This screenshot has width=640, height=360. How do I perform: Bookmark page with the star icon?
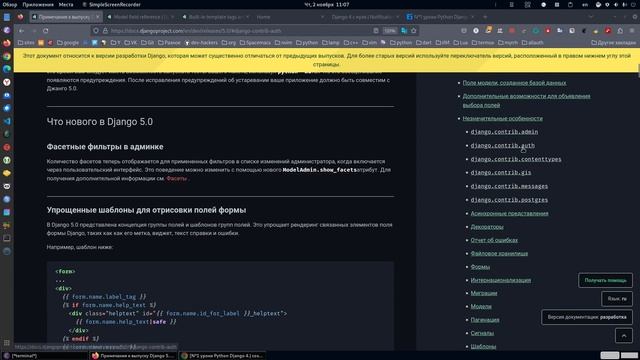(413, 31)
